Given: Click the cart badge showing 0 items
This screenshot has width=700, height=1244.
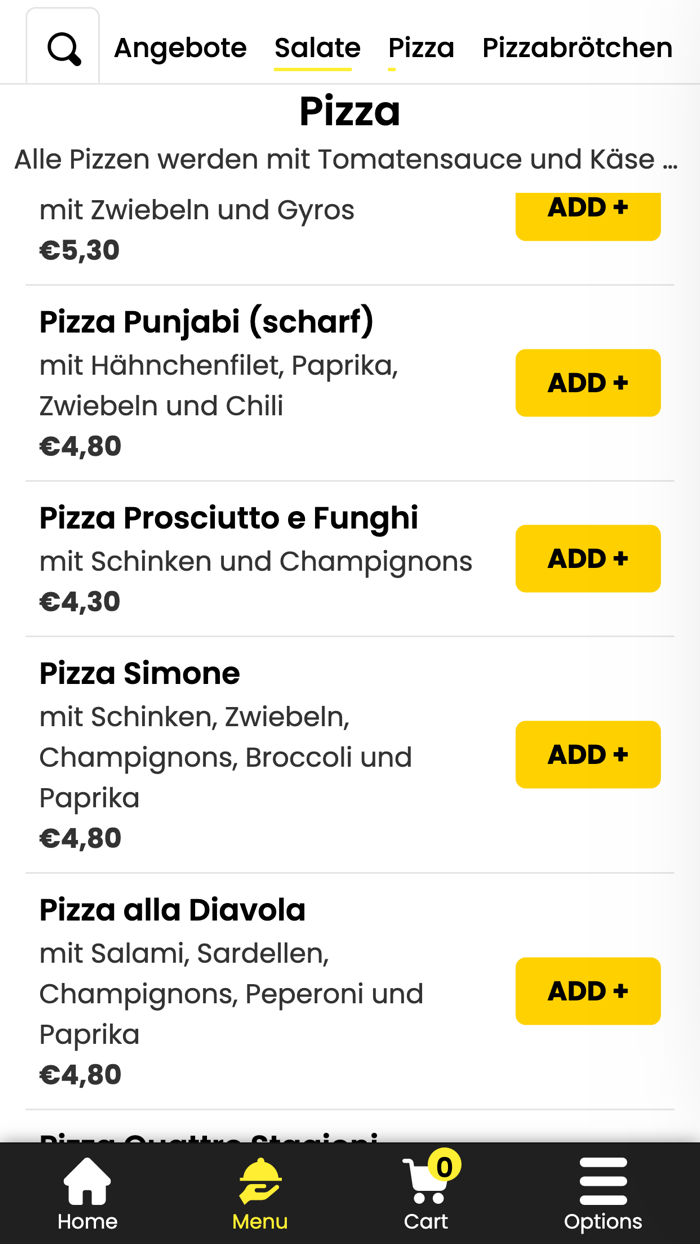Looking at the screenshot, I should pos(447,1163).
